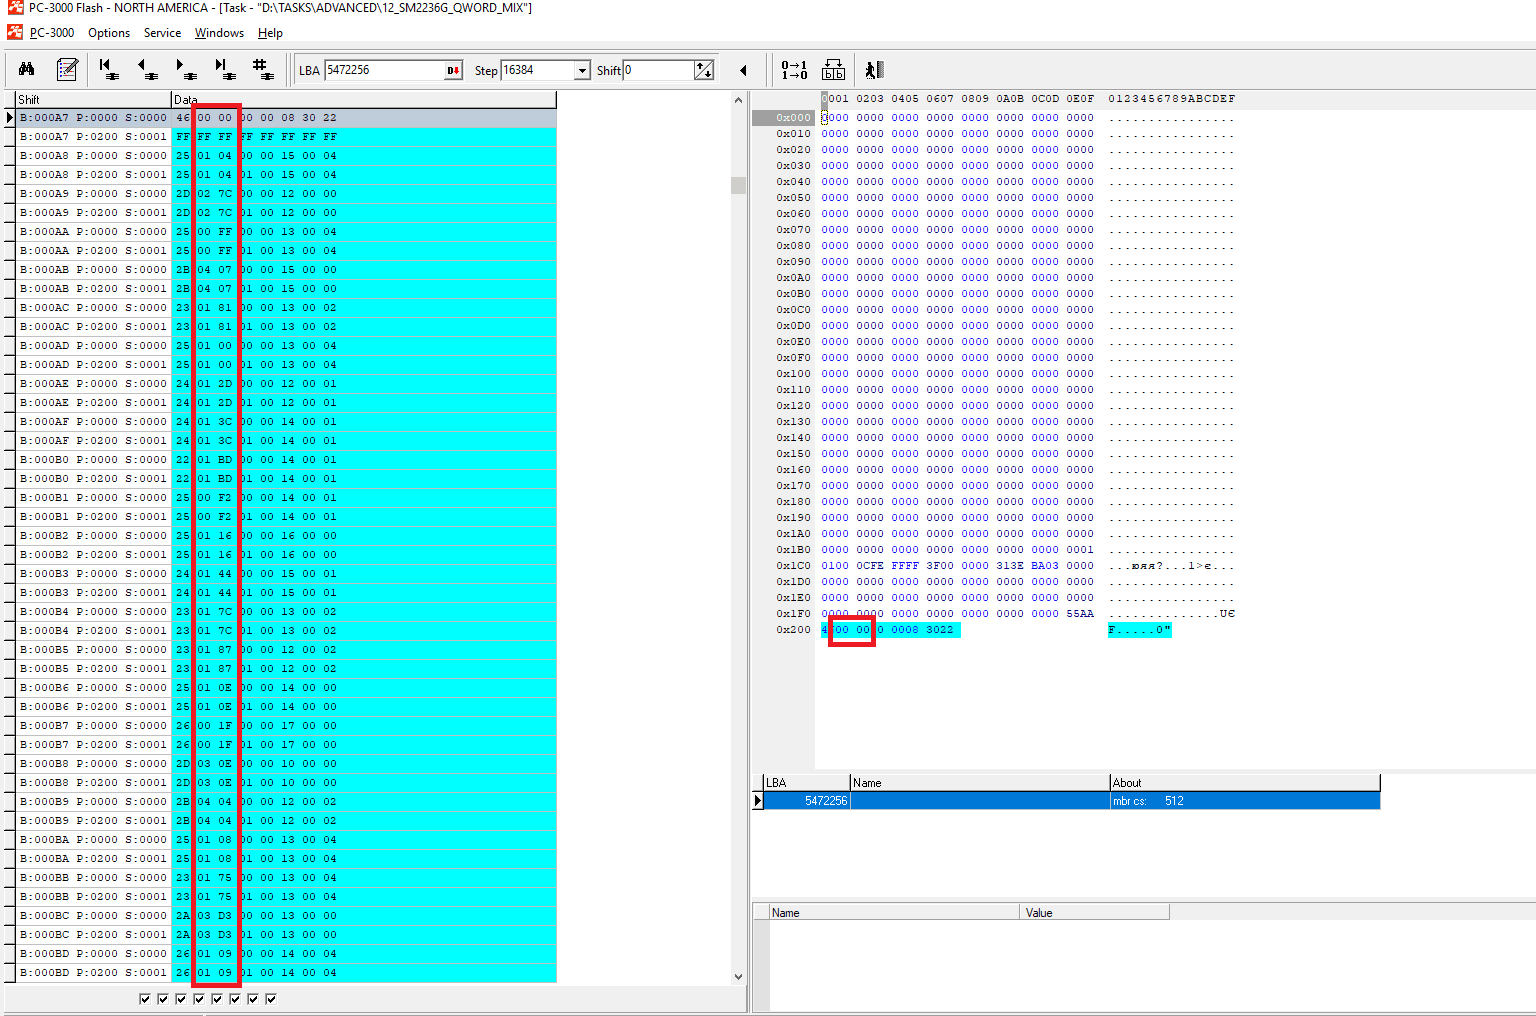Step to next position toolbar icon
Screen dimensions: 1536x1016
(x=186, y=69)
